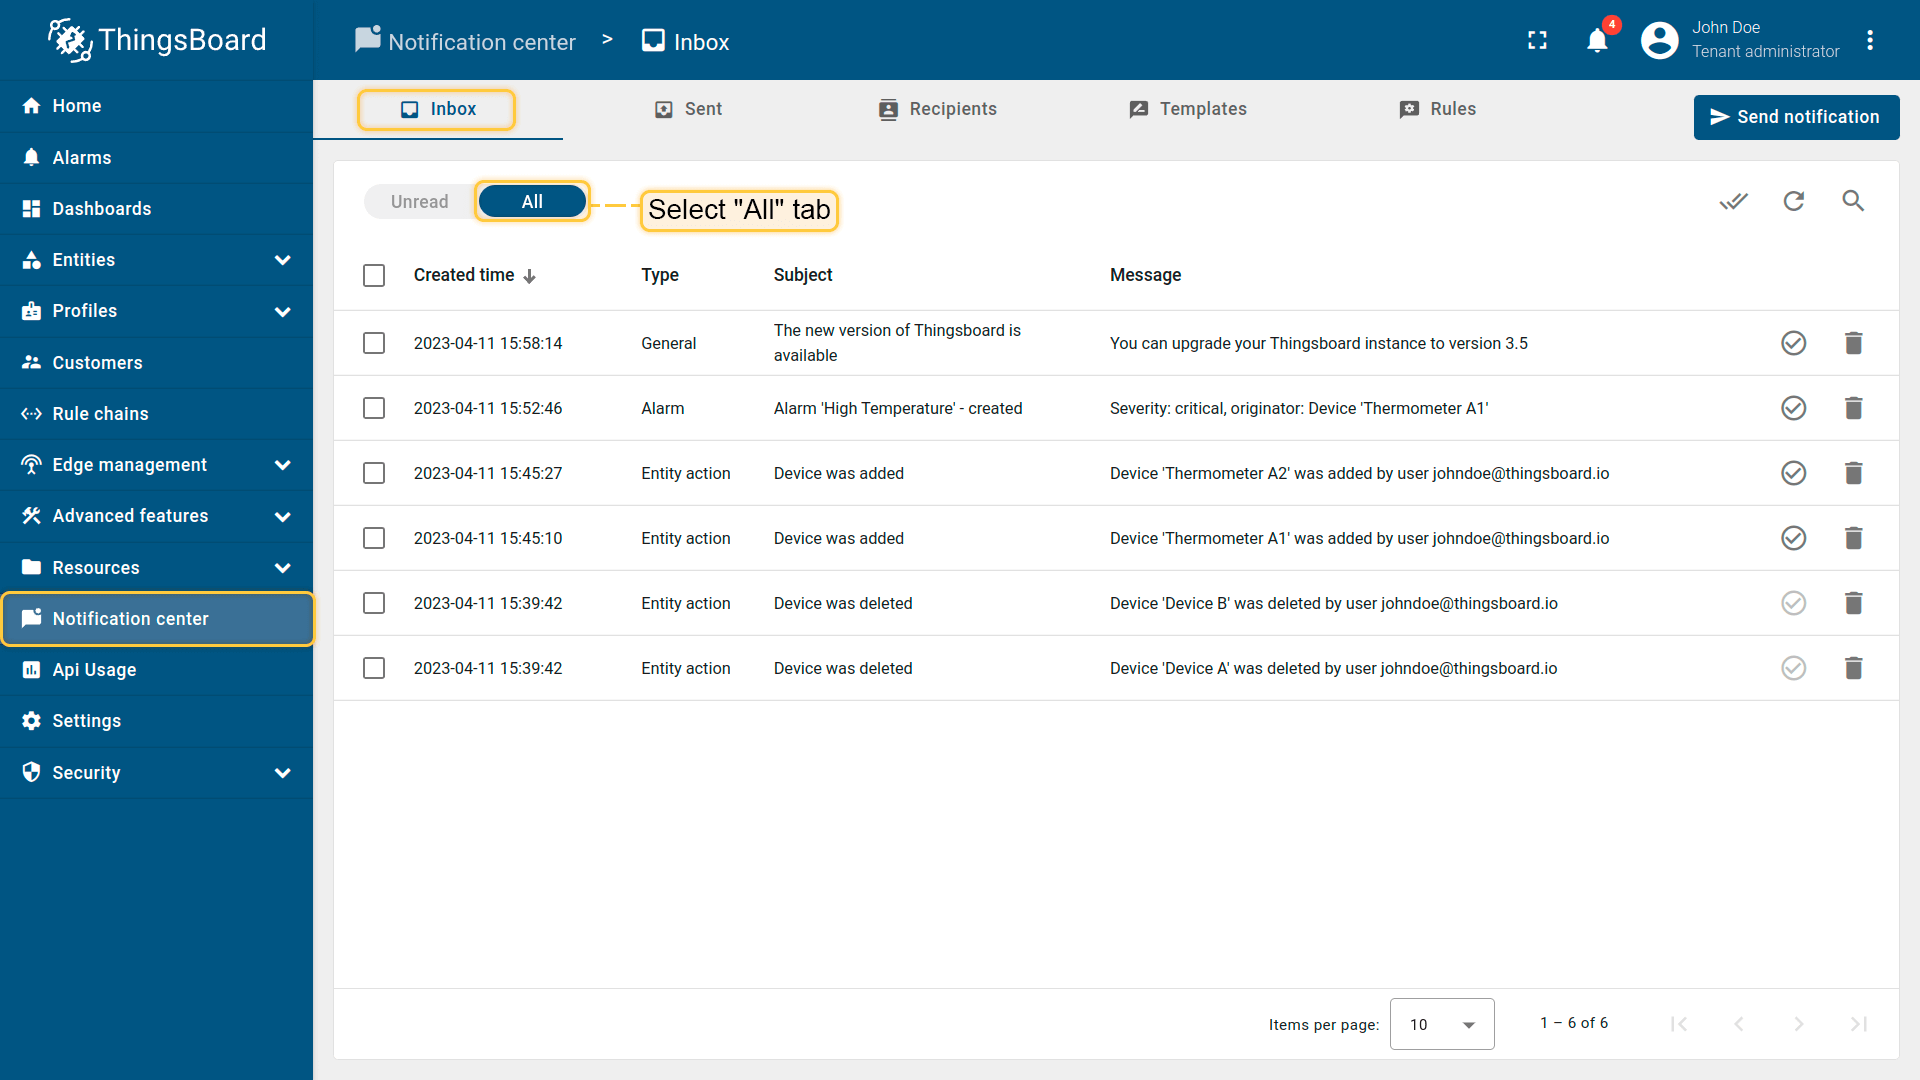Select the 'Thermometer A2' notification checkbox
This screenshot has height=1080, width=1920.
point(374,473)
